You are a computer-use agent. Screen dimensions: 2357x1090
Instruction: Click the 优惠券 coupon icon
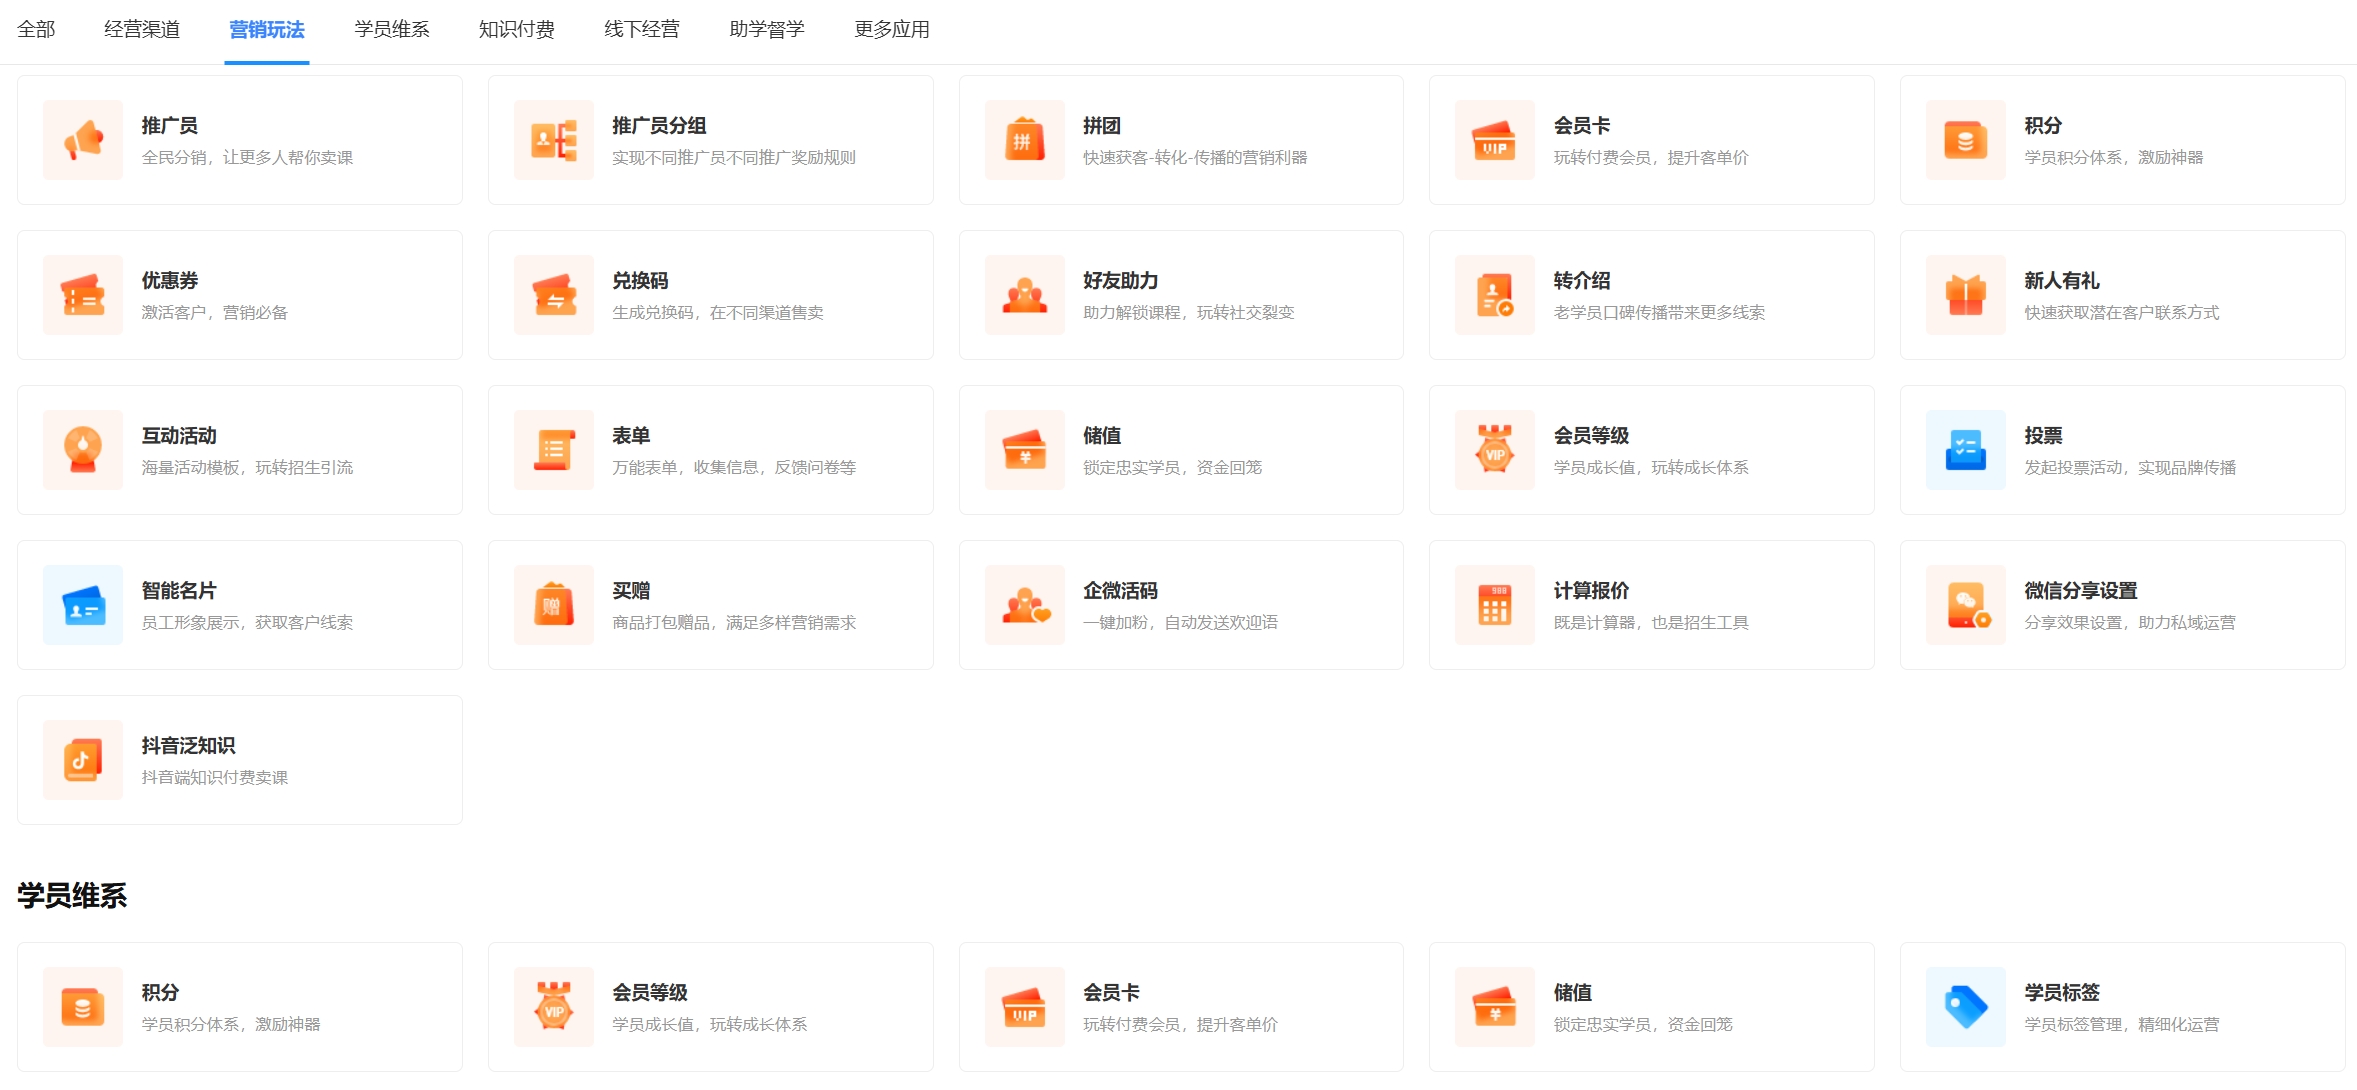tap(83, 295)
